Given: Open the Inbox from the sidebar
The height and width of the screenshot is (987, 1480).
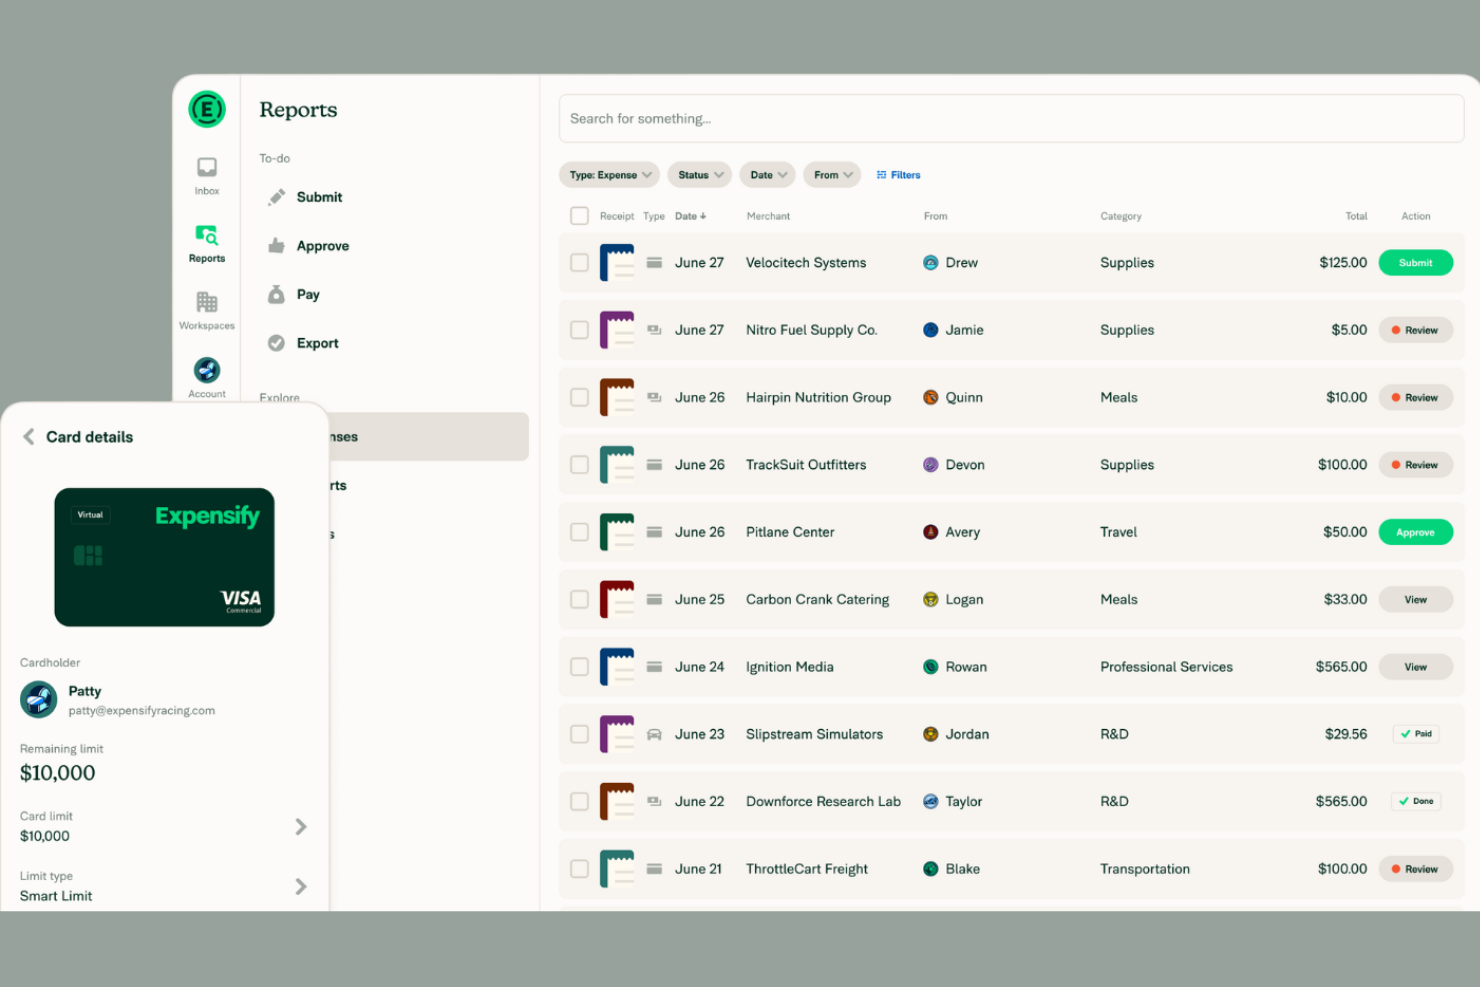Looking at the screenshot, I should (206, 172).
